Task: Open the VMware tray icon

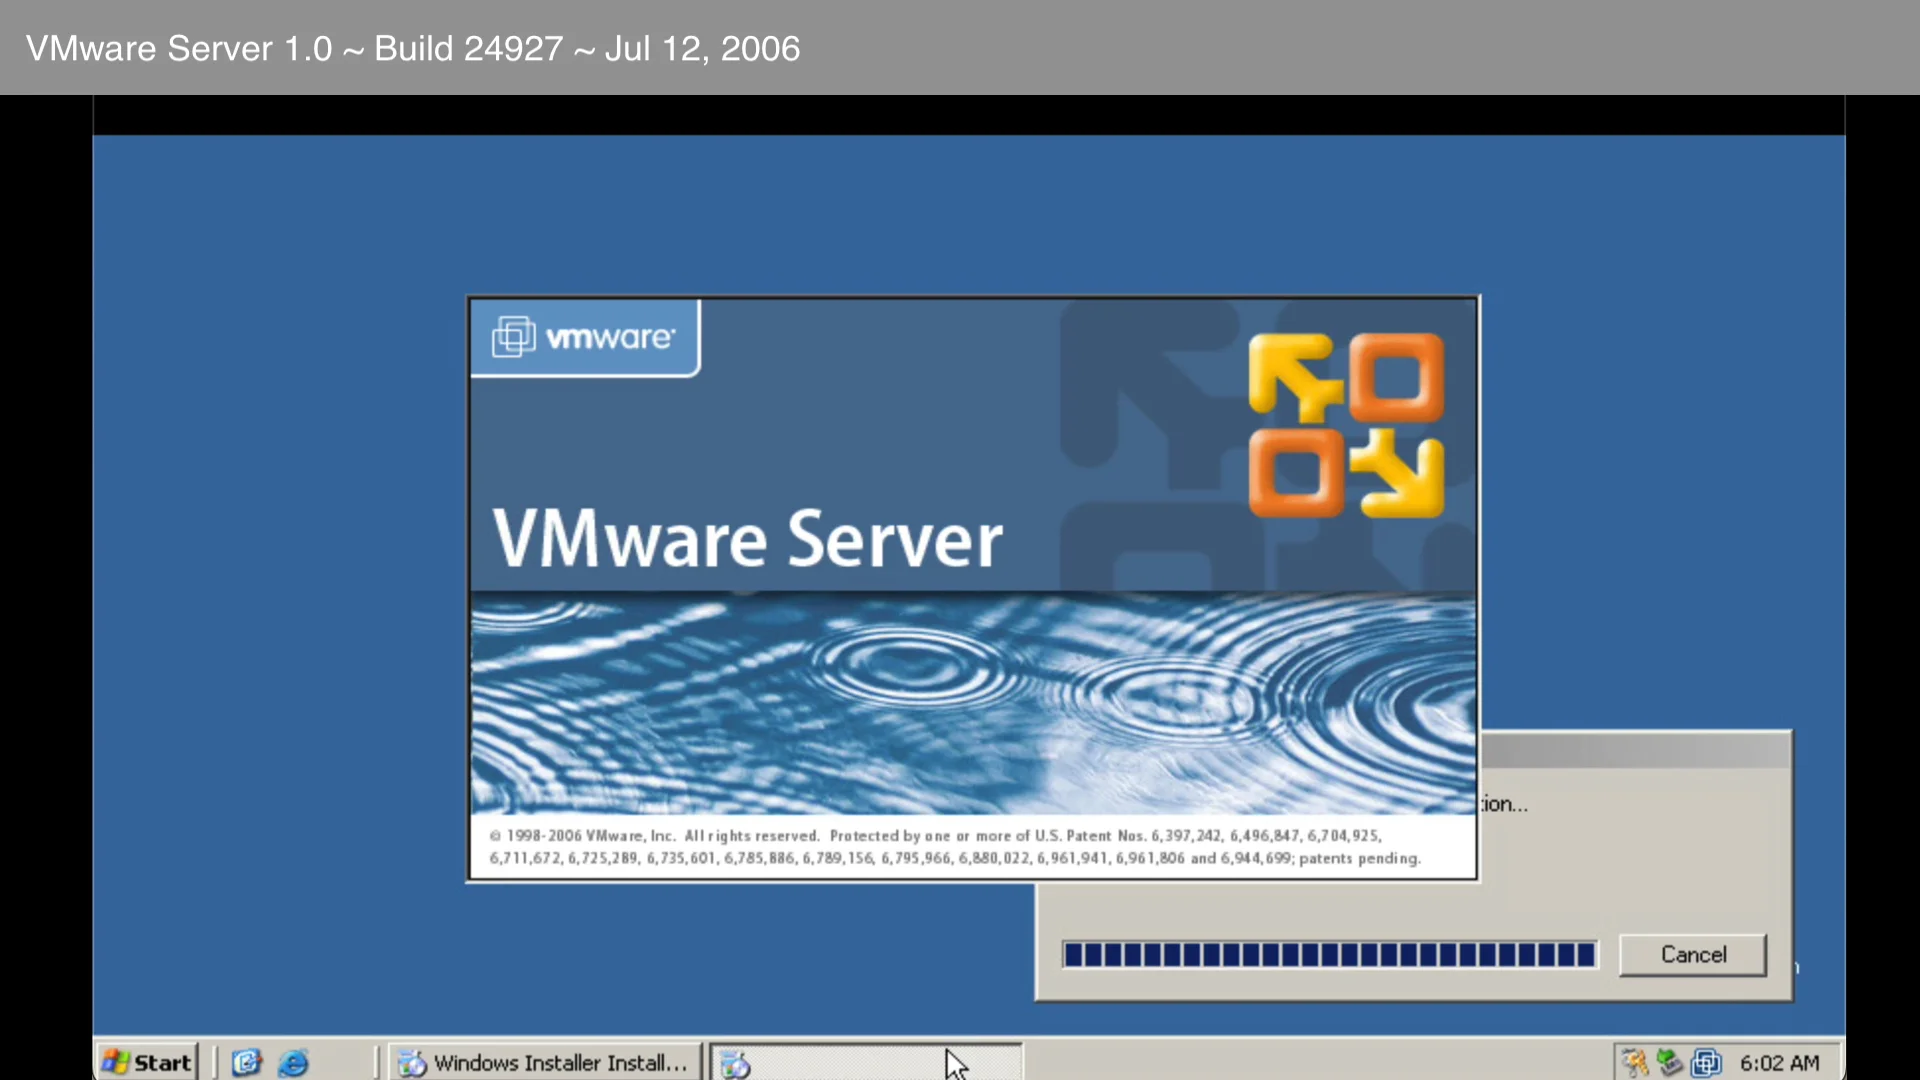Action: click(1706, 1062)
